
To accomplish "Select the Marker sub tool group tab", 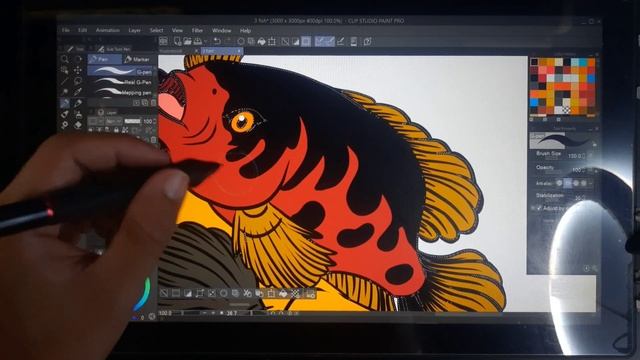I will (x=138, y=60).
